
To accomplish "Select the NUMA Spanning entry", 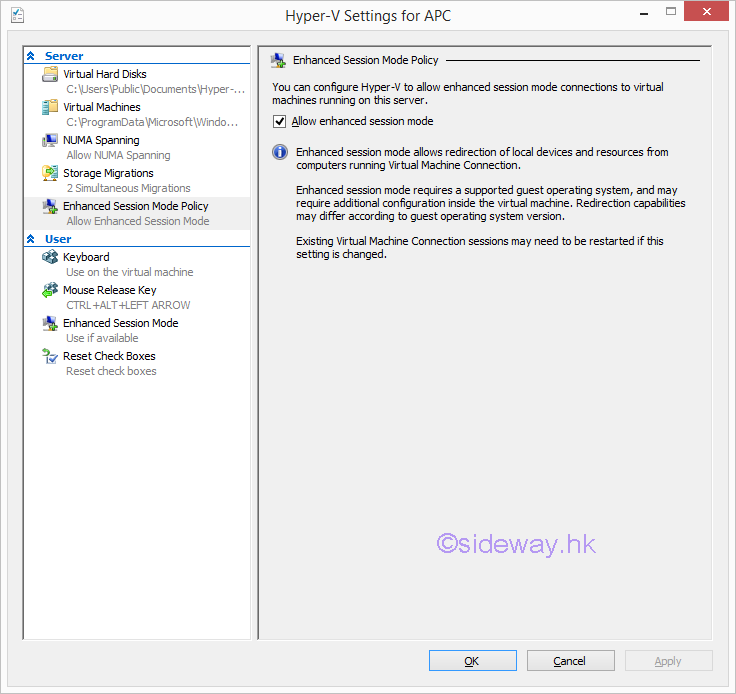I will tap(101, 140).
